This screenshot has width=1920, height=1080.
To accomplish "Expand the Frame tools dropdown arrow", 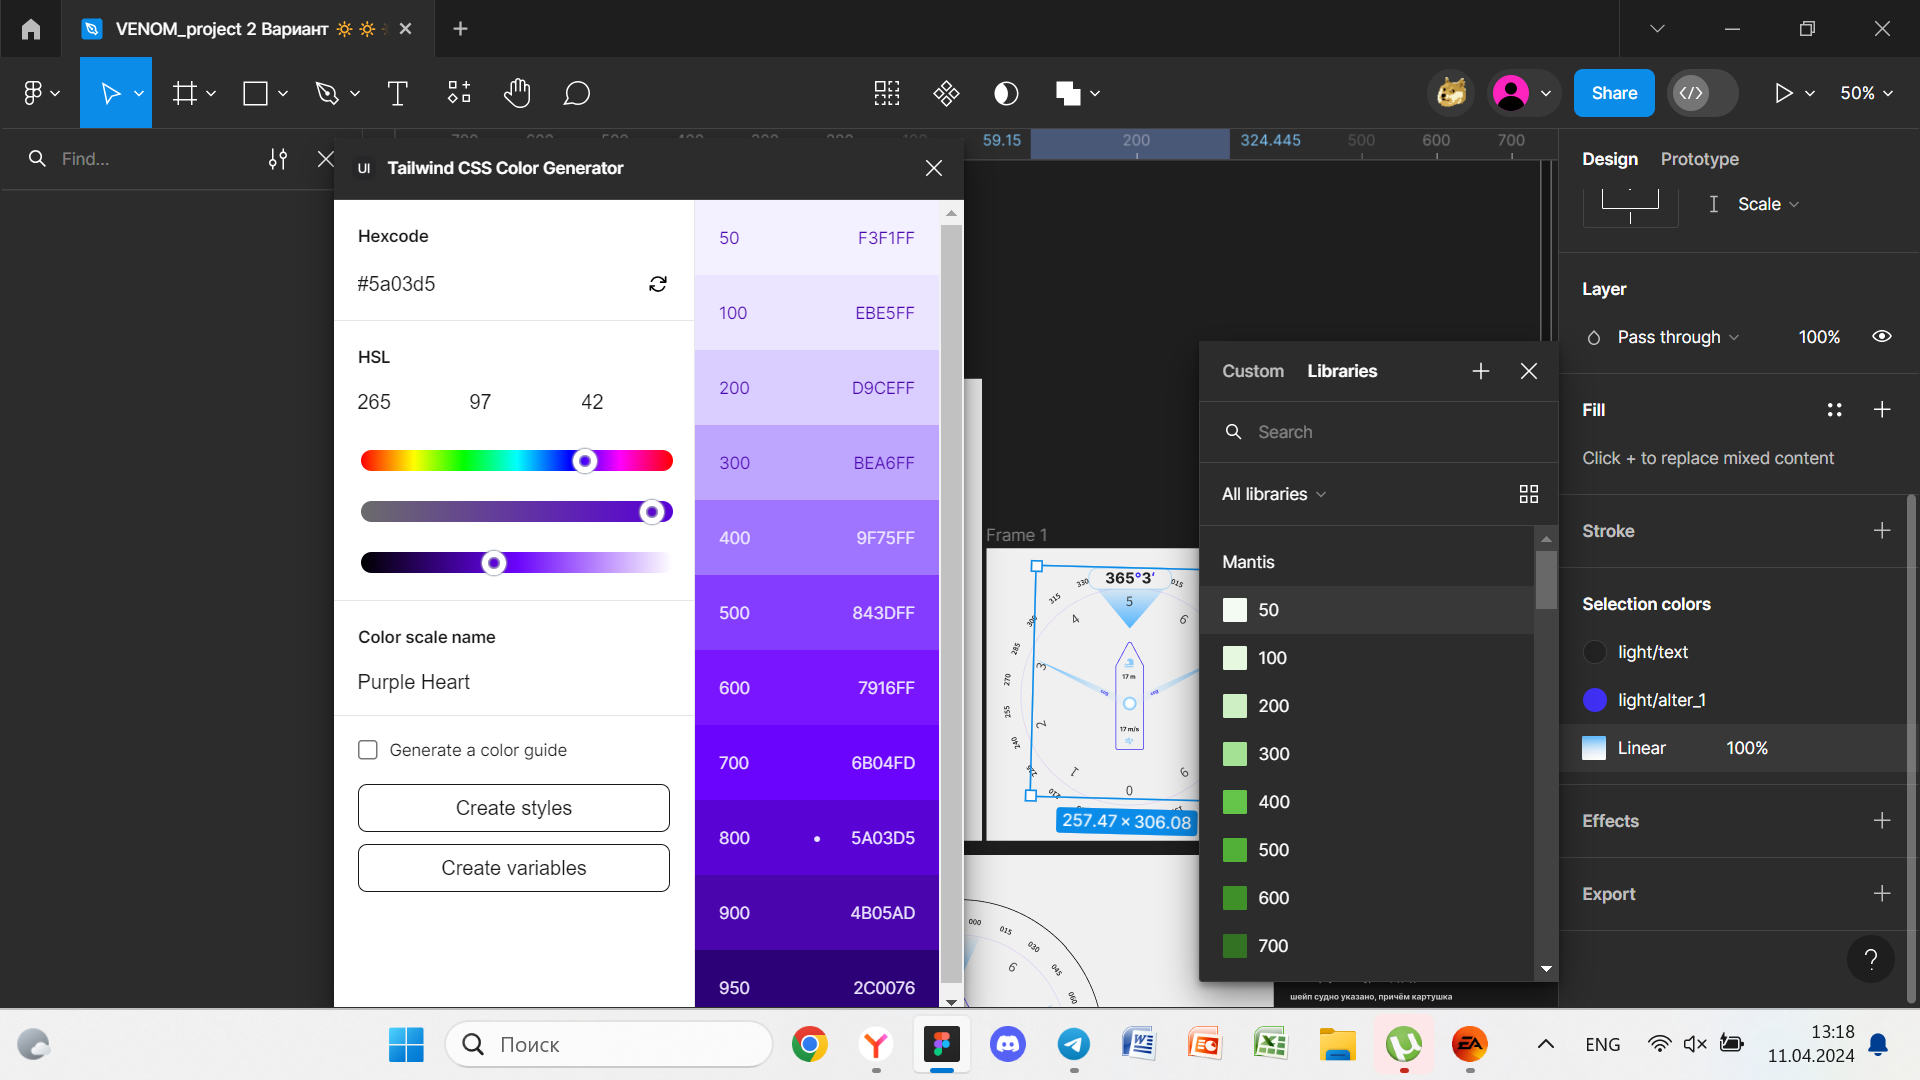I will click(211, 93).
